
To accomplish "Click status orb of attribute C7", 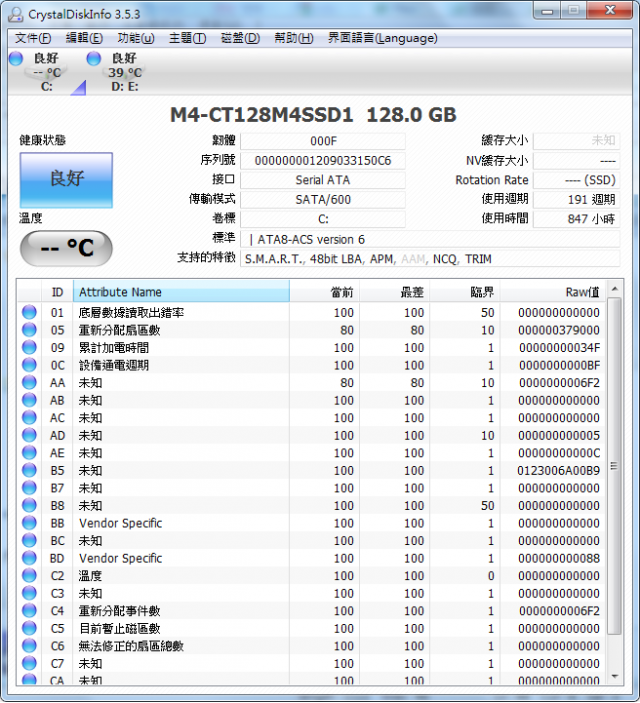I will pyautogui.click(x=29, y=663).
